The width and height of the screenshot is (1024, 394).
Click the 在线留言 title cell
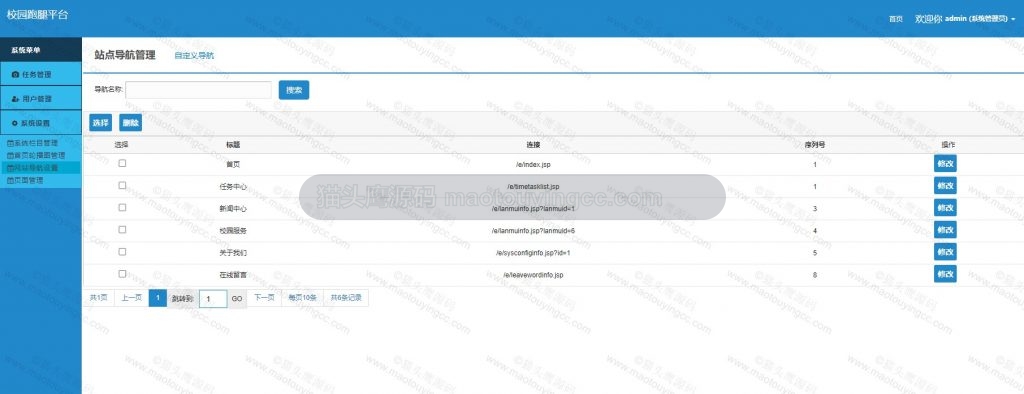[233, 275]
